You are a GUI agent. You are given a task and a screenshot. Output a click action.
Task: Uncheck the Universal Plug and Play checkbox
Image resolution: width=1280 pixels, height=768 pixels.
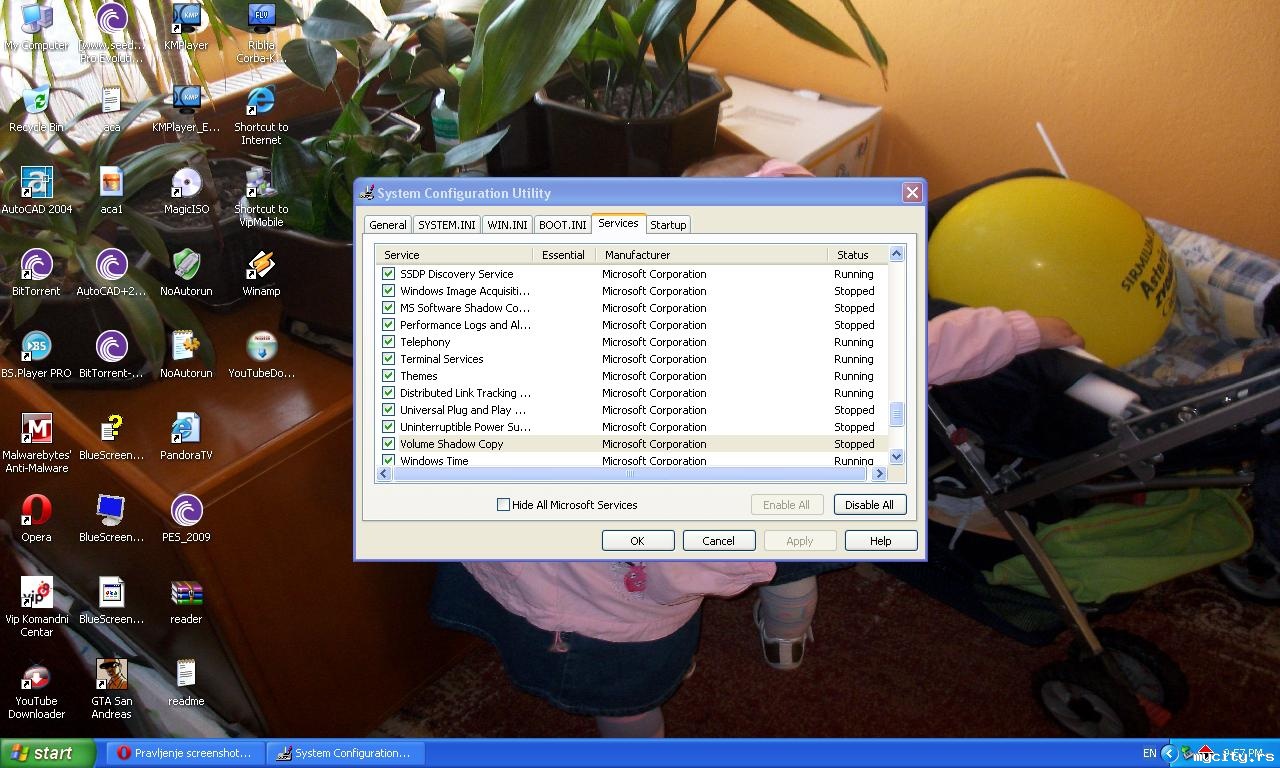click(389, 410)
